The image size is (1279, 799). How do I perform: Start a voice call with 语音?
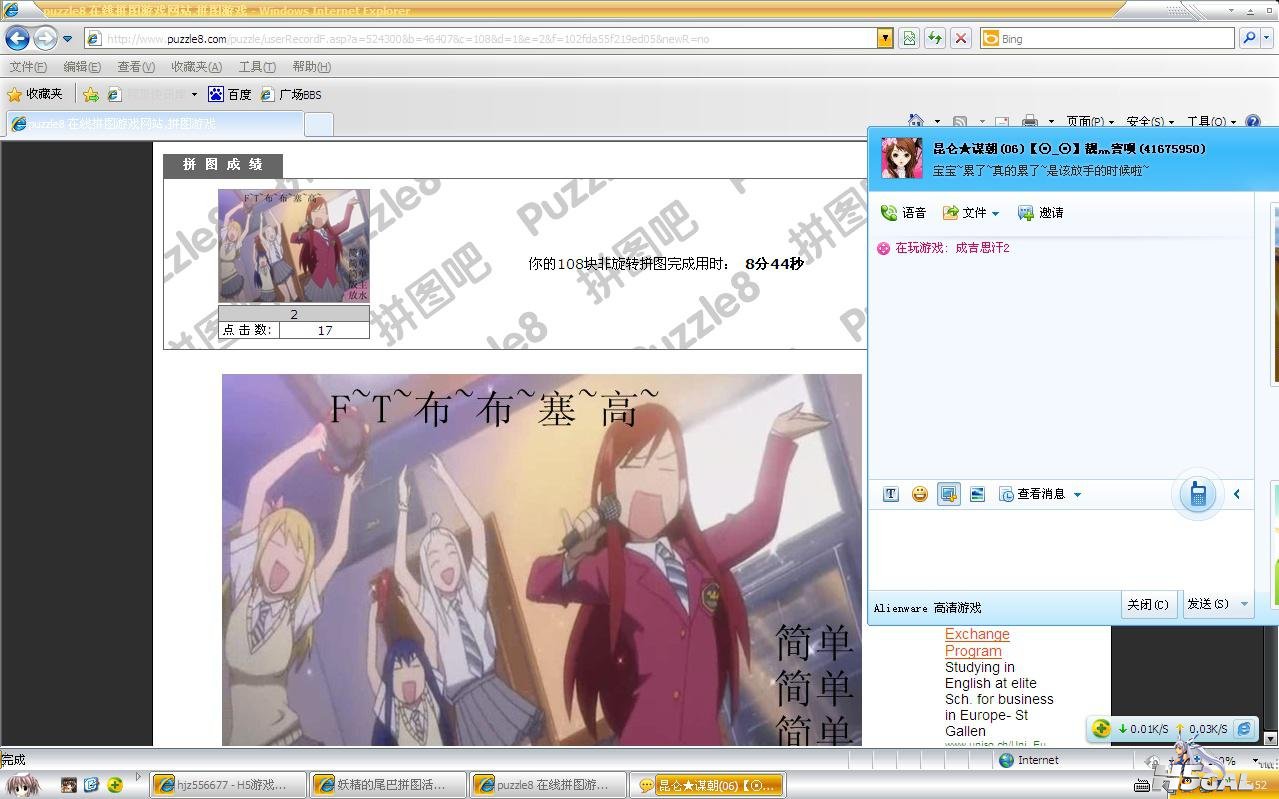coord(903,213)
